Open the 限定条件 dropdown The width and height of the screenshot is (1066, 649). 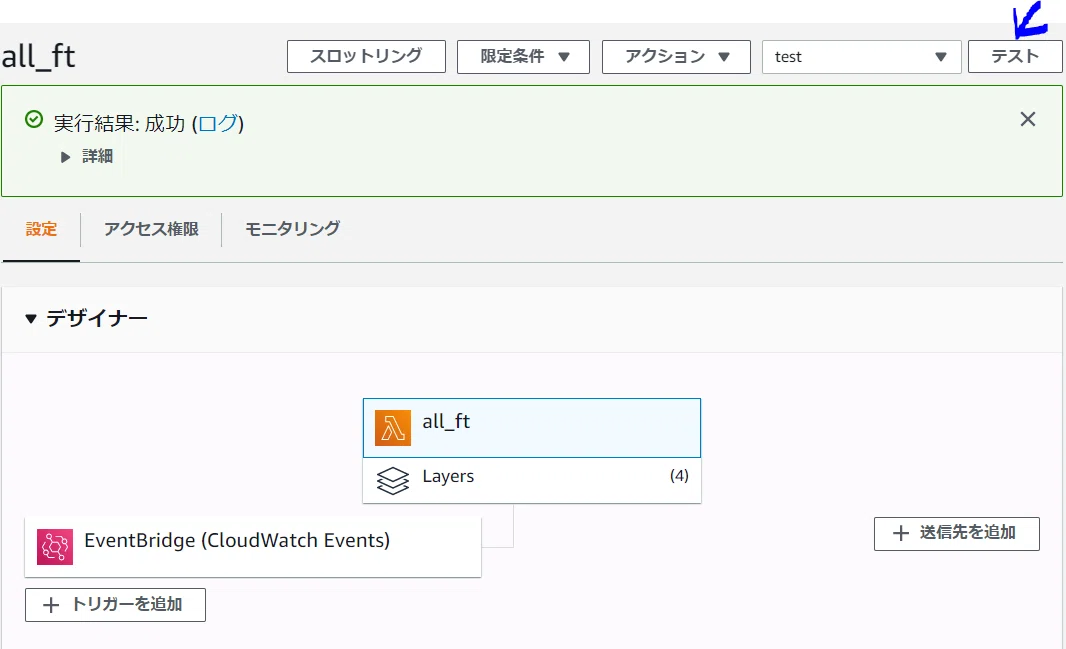click(x=523, y=57)
